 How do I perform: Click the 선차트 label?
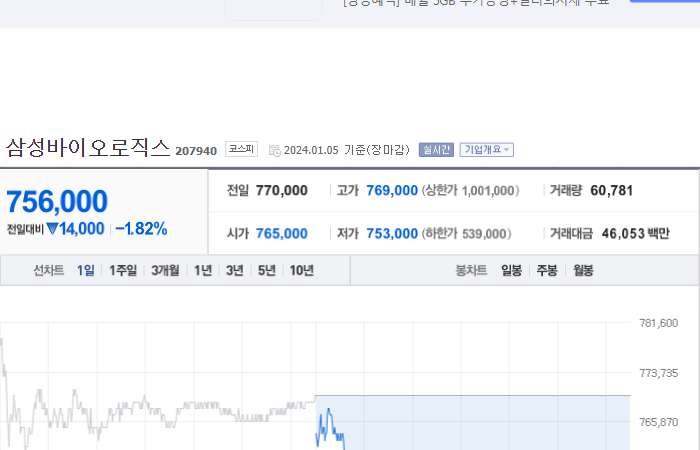click(49, 270)
